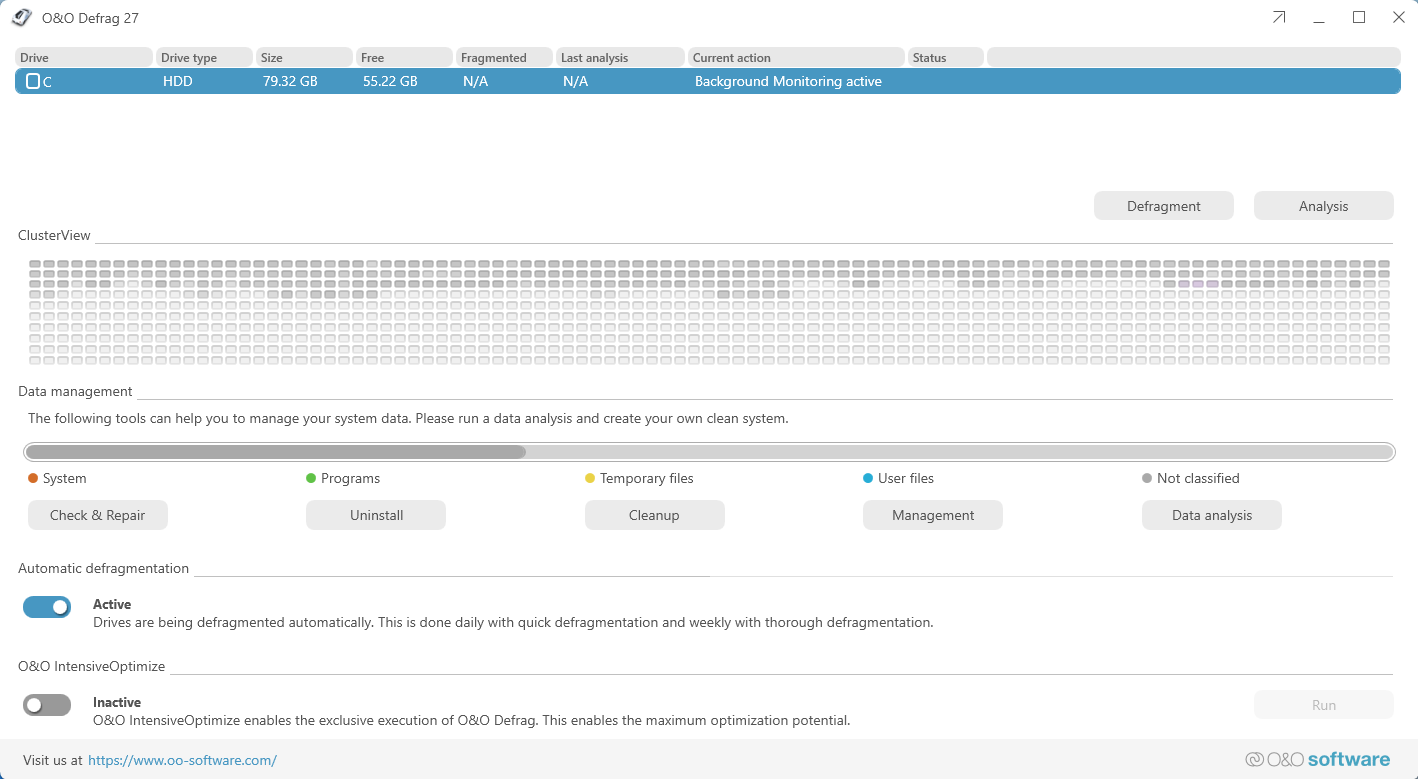This screenshot has height=779, width=1418.
Task: Maximize the O&O Defrag window
Action: [1359, 17]
